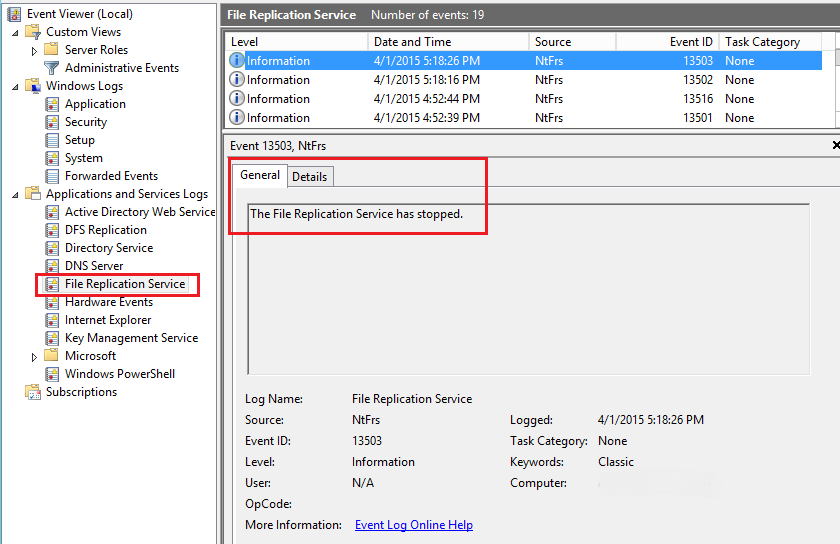Collapse the Windows Logs node
Image resolution: width=840 pixels, height=544 pixels.
click(x=16, y=87)
